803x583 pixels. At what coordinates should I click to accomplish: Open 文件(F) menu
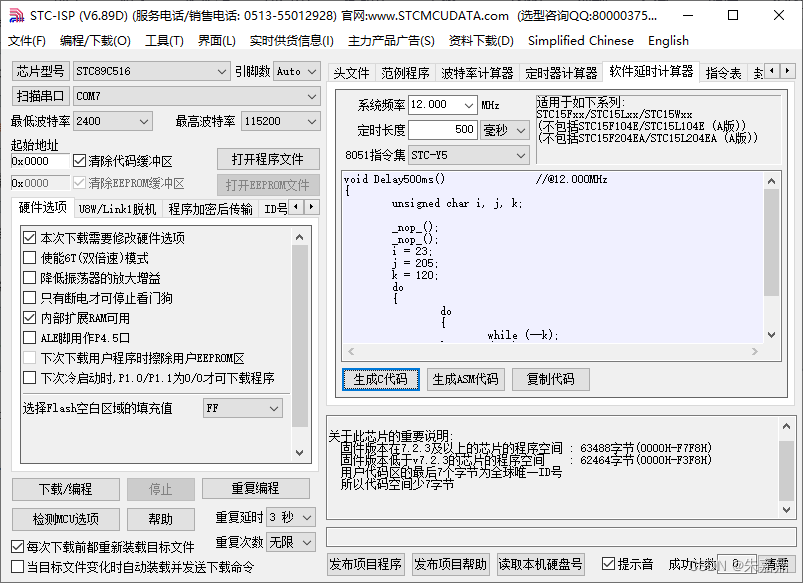click(27, 40)
